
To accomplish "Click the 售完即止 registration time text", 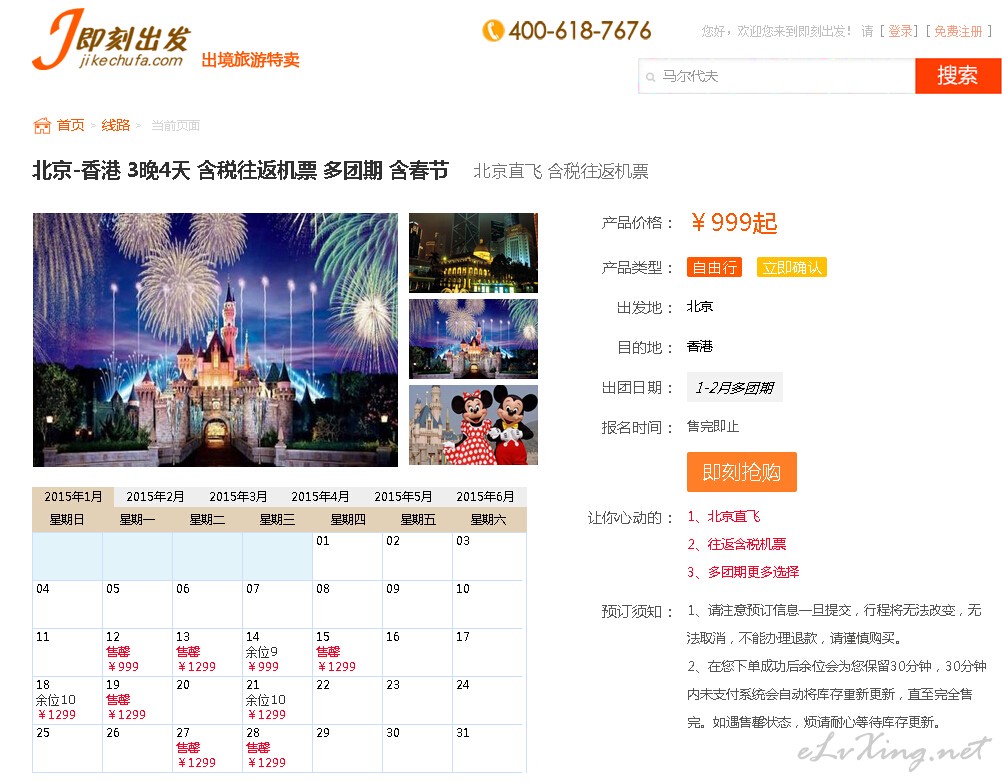I will [x=713, y=426].
